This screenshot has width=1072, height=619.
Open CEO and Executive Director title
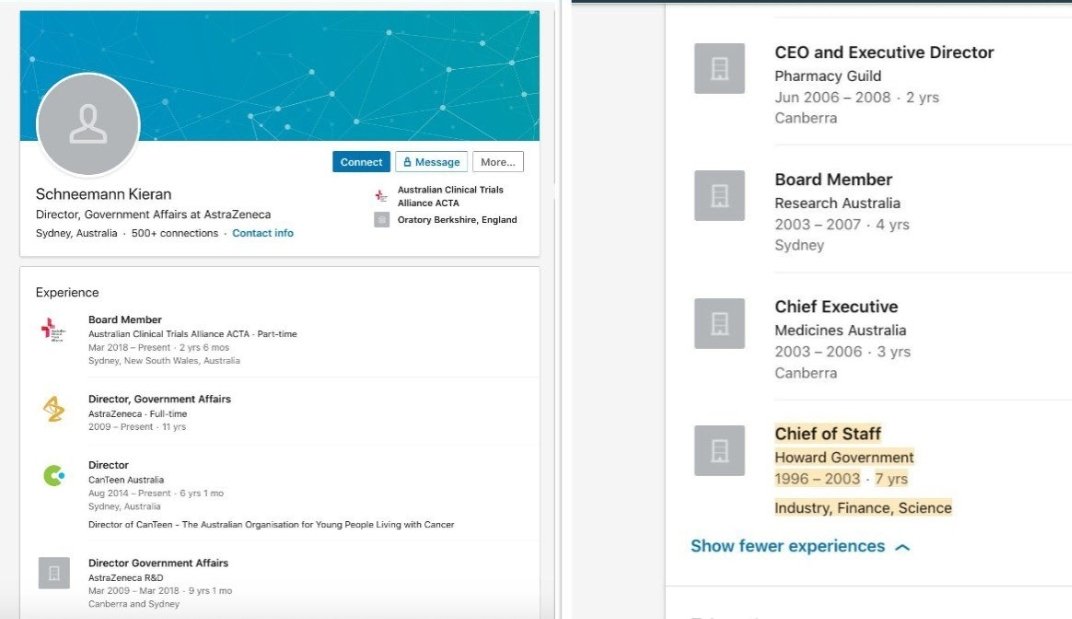click(x=884, y=53)
